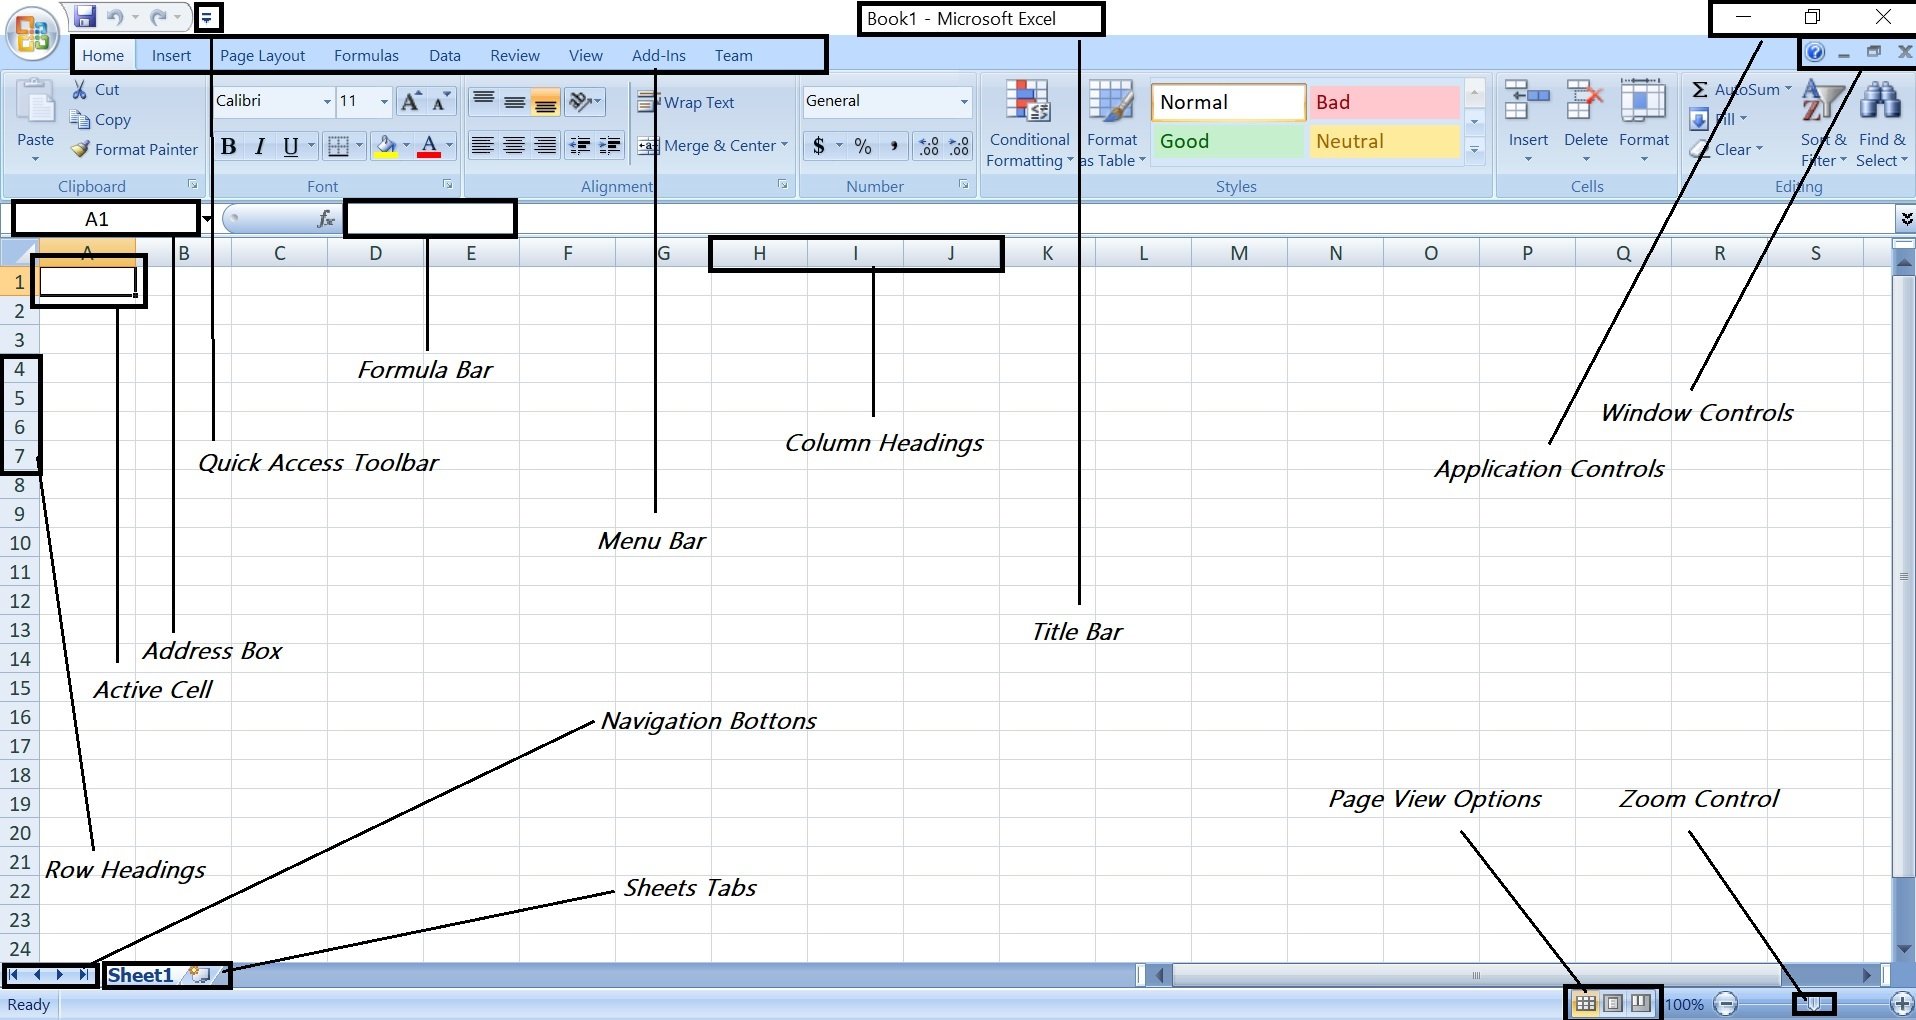Toggle Bold formatting
The image size is (1916, 1020).
[228, 146]
